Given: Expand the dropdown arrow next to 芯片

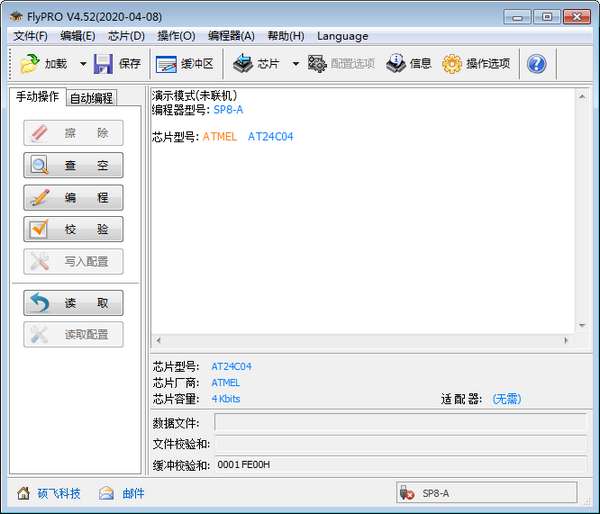Looking at the screenshot, I should (x=295, y=64).
